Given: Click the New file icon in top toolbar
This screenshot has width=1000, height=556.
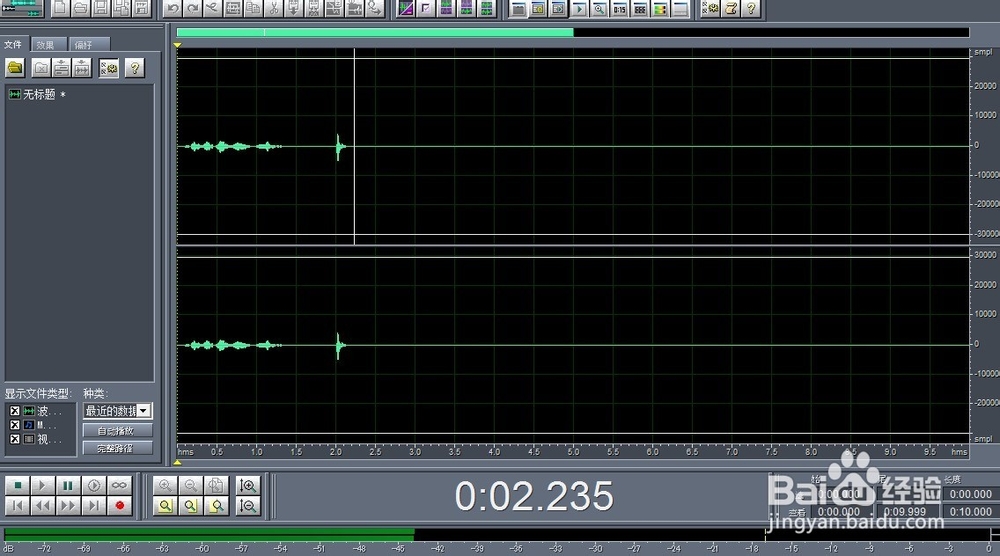Looking at the screenshot, I should click(x=59, y=8).
